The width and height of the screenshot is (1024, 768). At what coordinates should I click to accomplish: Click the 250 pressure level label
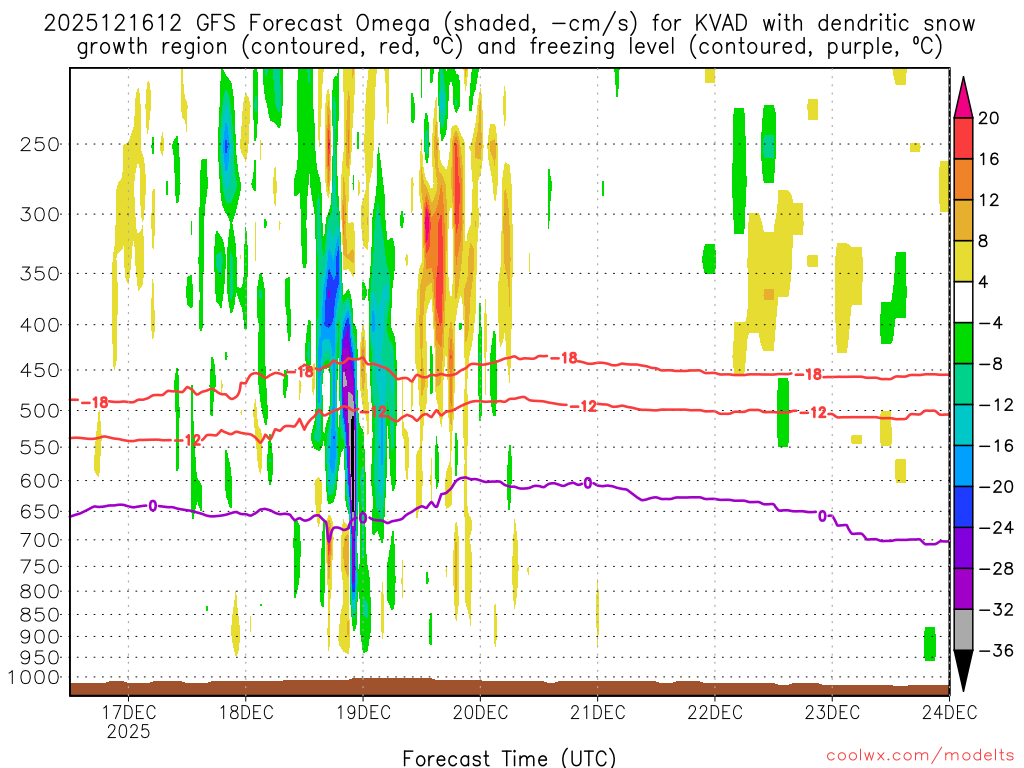click(x=40, y=144)
